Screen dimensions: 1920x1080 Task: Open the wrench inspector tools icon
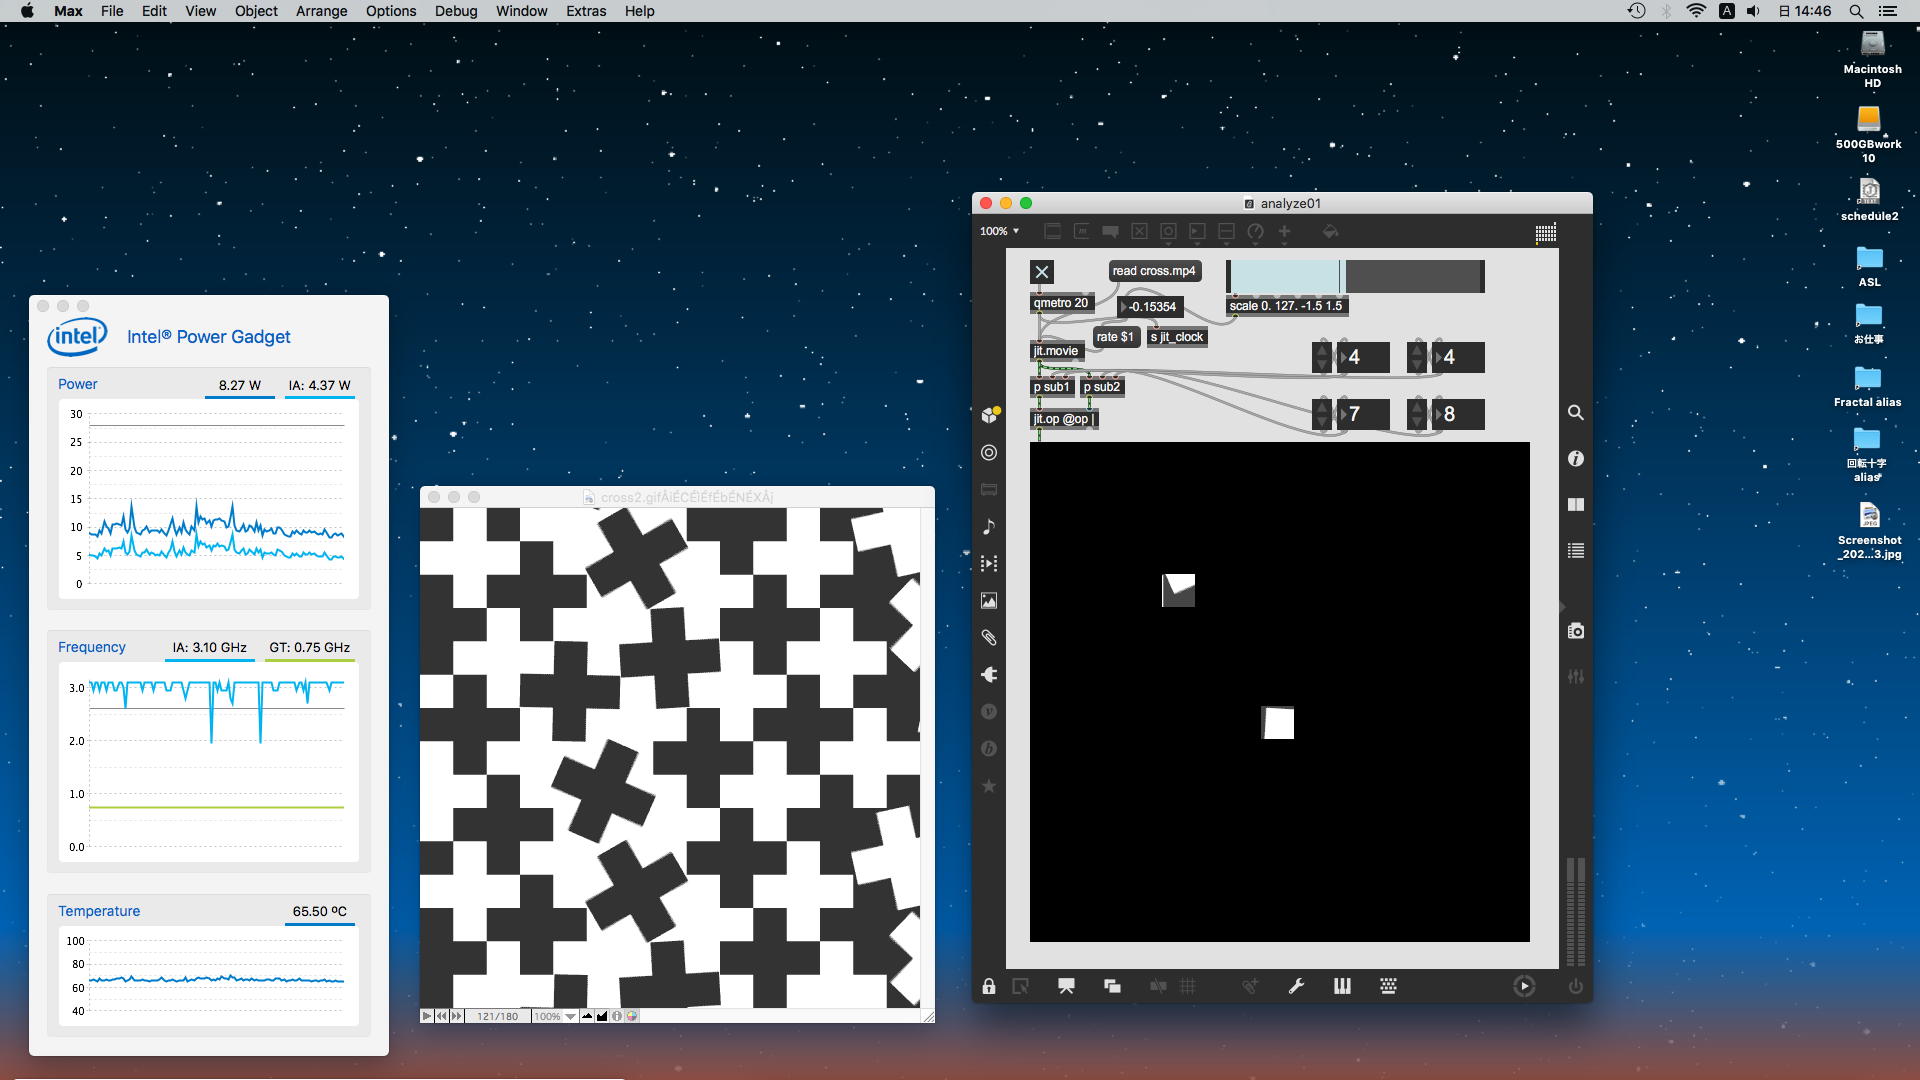pyautogui.click(x=1296, y=987)
